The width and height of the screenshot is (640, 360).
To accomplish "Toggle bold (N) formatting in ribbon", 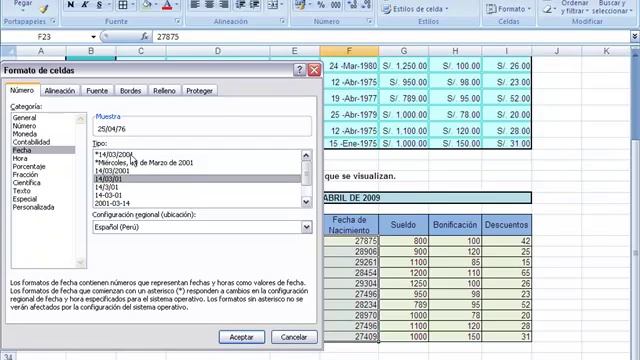I will [71, 4].
